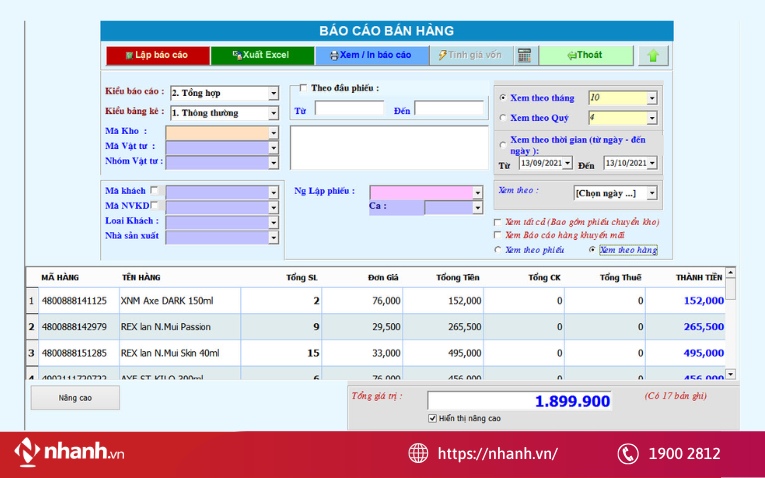Open the Đến date picker 13/10/2021
The image size is (765, 478).
point(652,163)
